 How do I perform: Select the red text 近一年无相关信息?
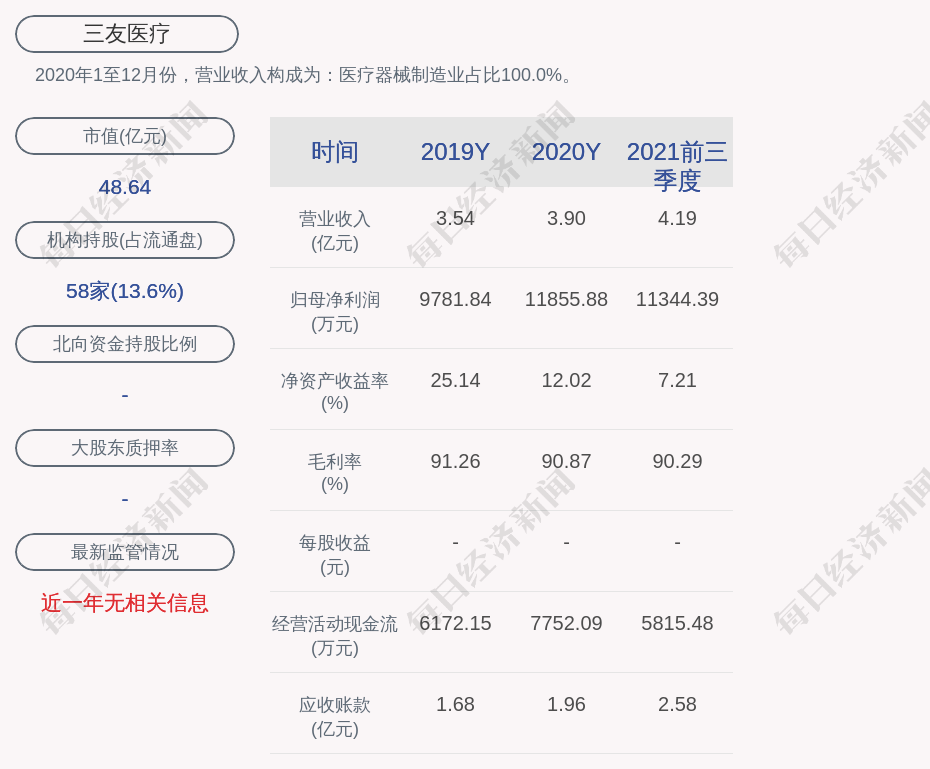(x=125, y=604)
